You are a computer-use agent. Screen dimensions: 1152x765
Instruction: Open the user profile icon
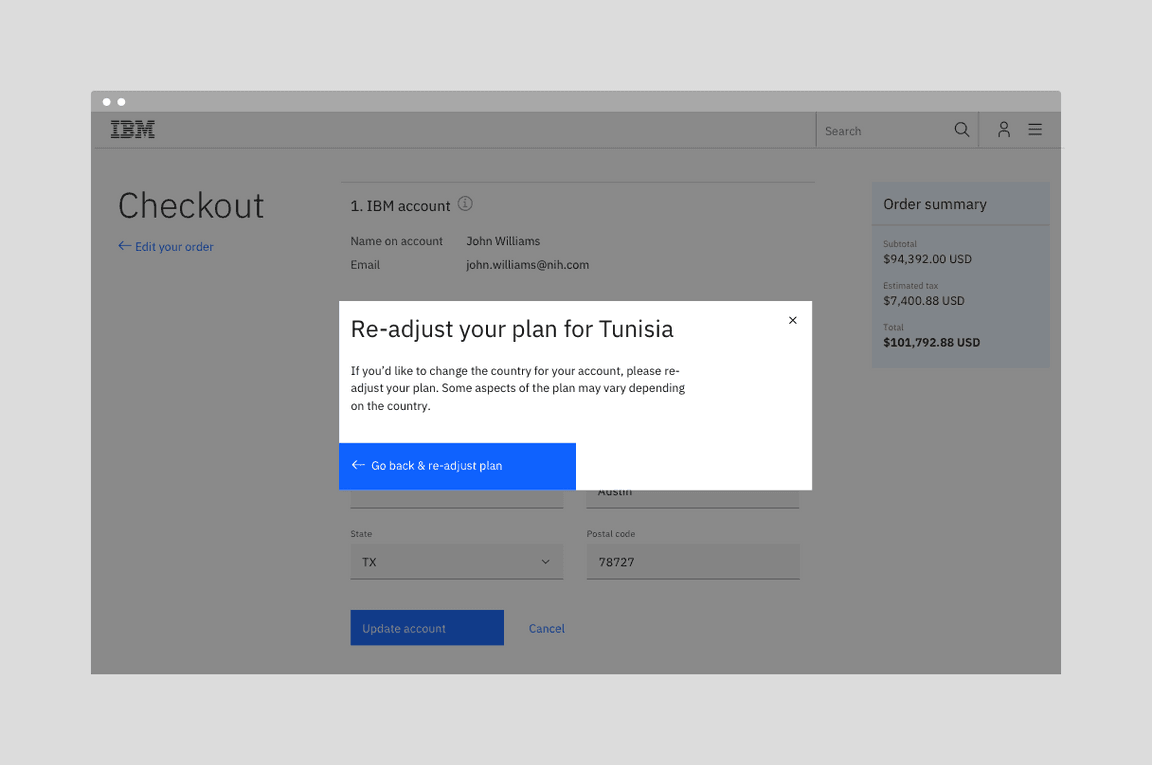coord(1003,130)
